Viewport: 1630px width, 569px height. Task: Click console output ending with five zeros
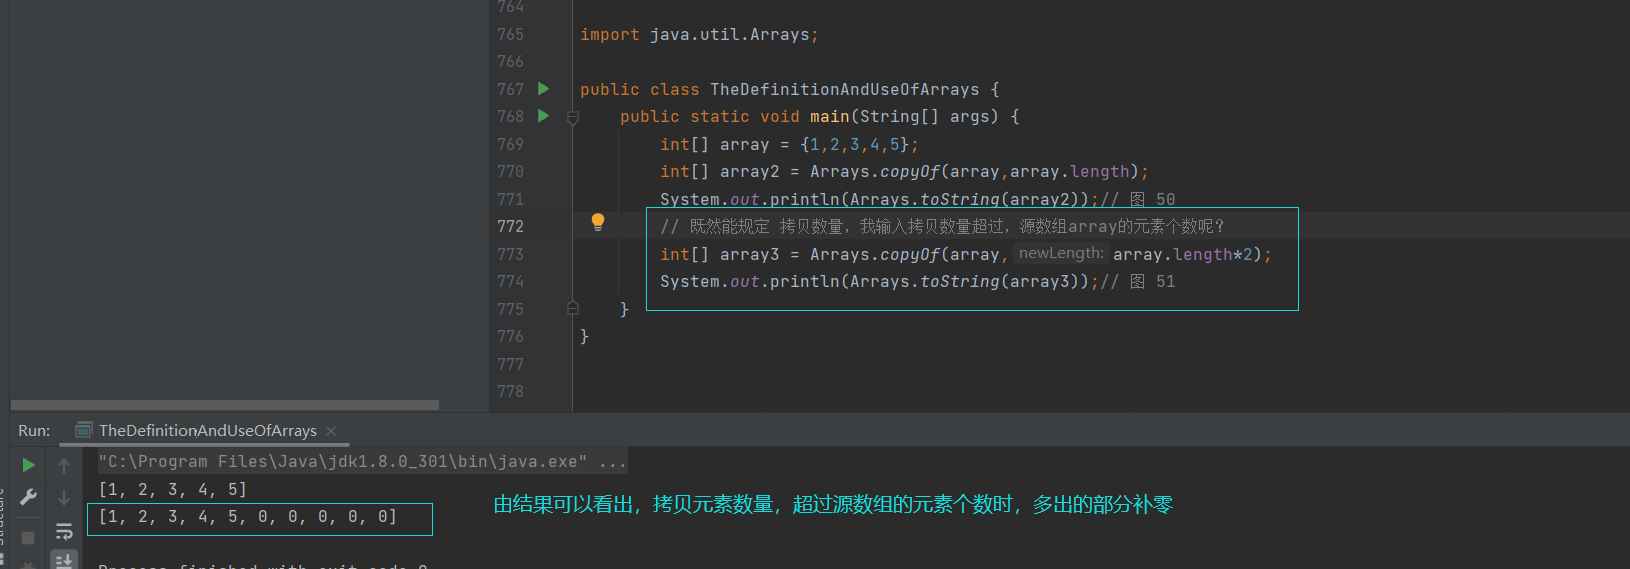tap(248, 517)
